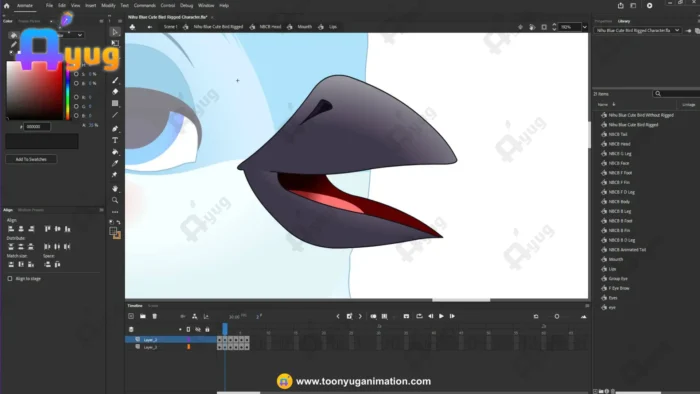The width and height of the screenshot is (700, 394).
Task: Switch to the Properties tab
Action: 603,21
